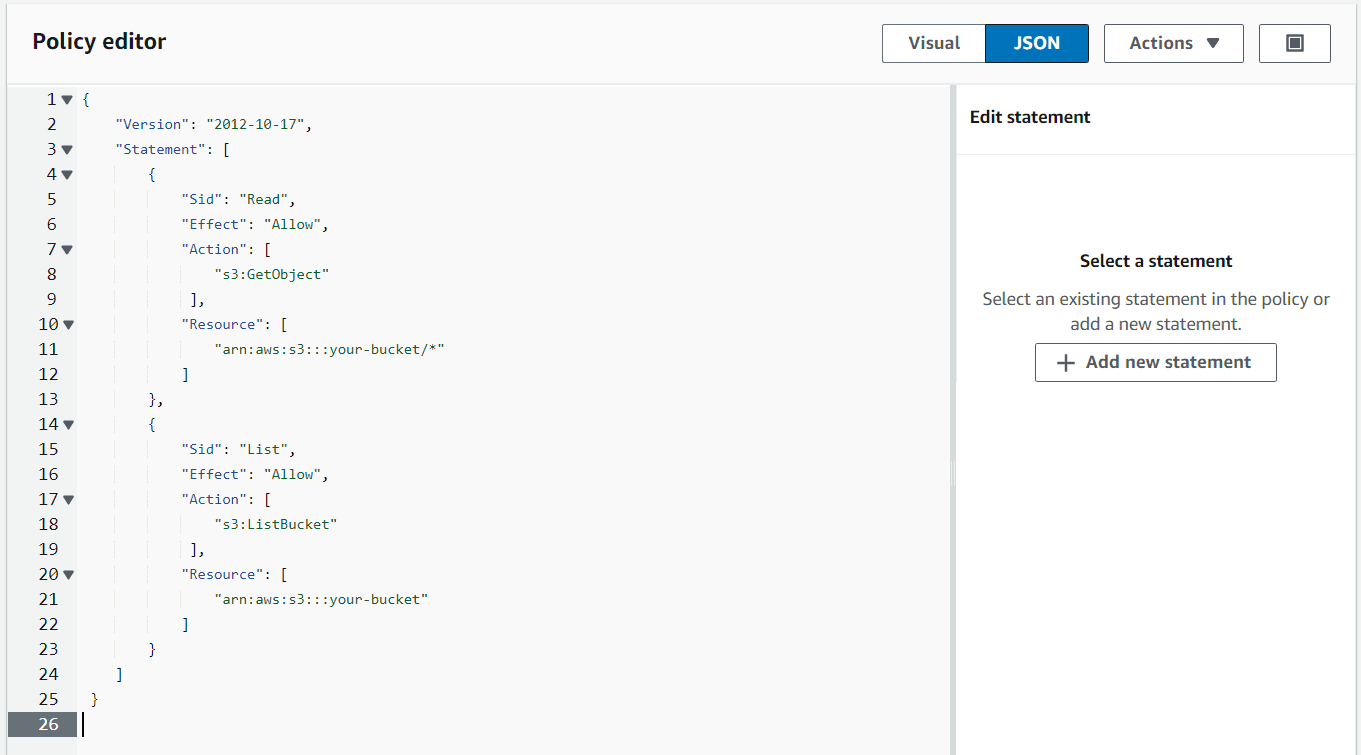Image resolution: width=1361 pixels, height=755 pixels.
Task: Collapse the Resource array on line 20
Action: point(66,573)
